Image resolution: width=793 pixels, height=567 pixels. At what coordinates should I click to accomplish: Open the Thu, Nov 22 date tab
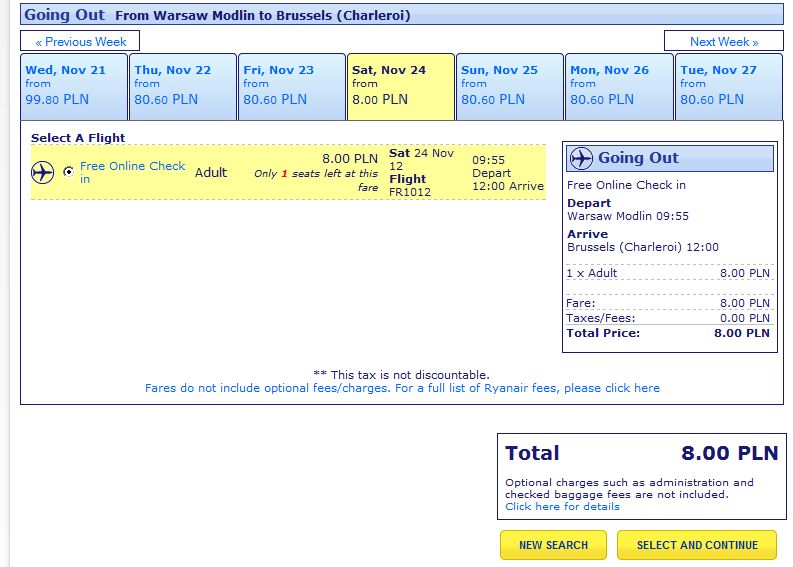[x=183, y=86]
